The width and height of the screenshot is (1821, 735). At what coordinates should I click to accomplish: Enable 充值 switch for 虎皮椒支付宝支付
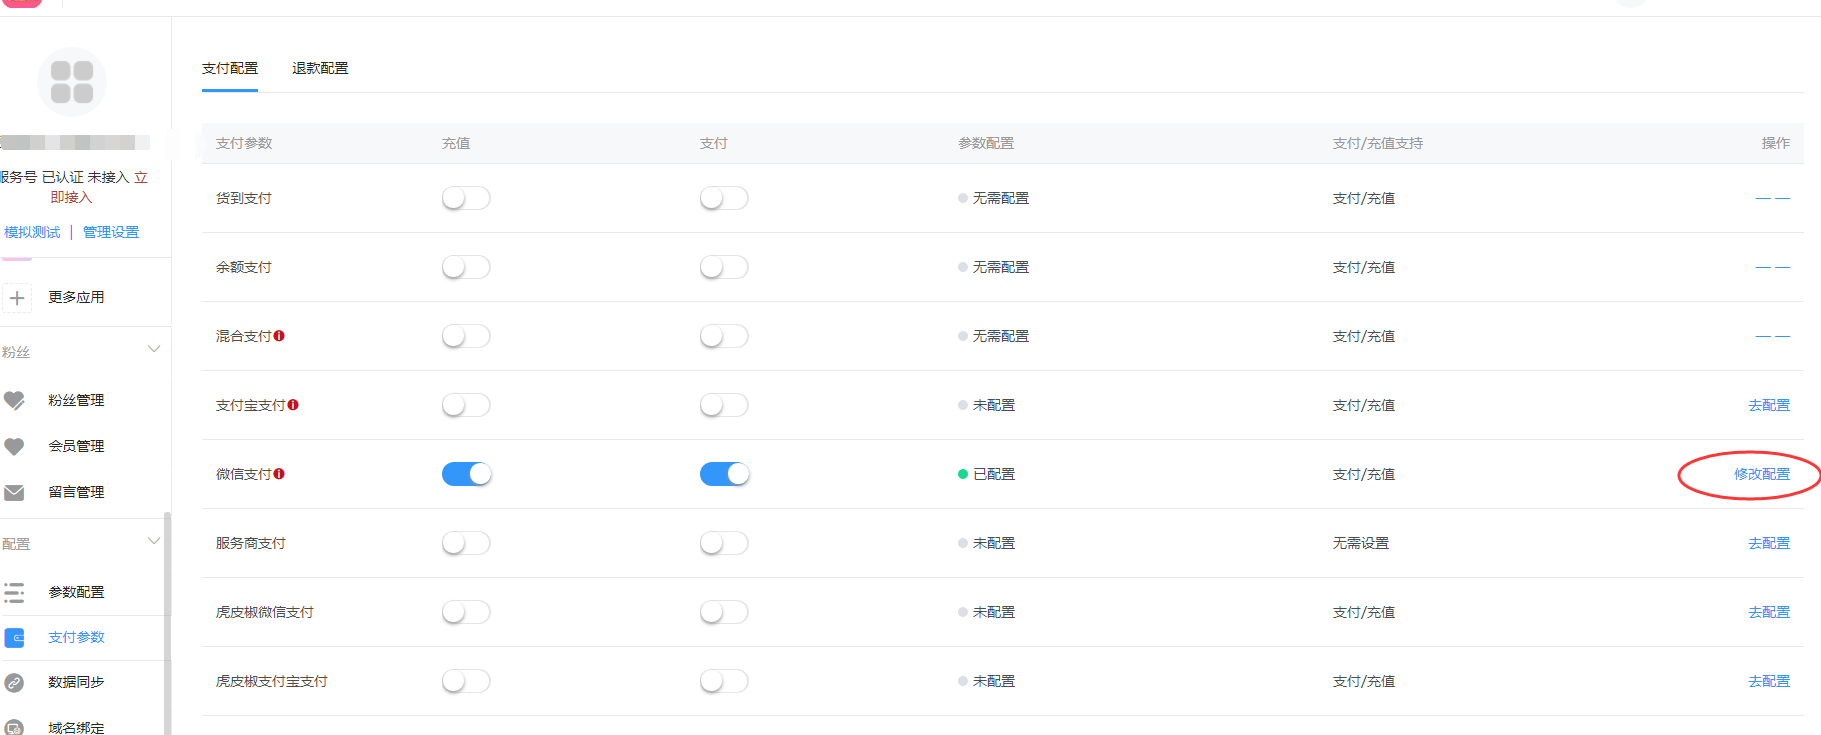click(466, 681)
